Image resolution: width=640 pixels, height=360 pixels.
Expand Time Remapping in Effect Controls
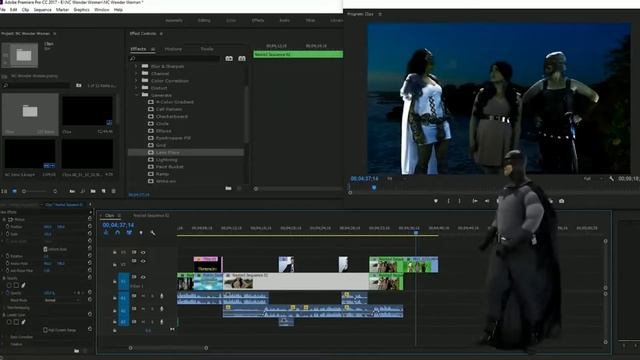click(x=4, y=307)
